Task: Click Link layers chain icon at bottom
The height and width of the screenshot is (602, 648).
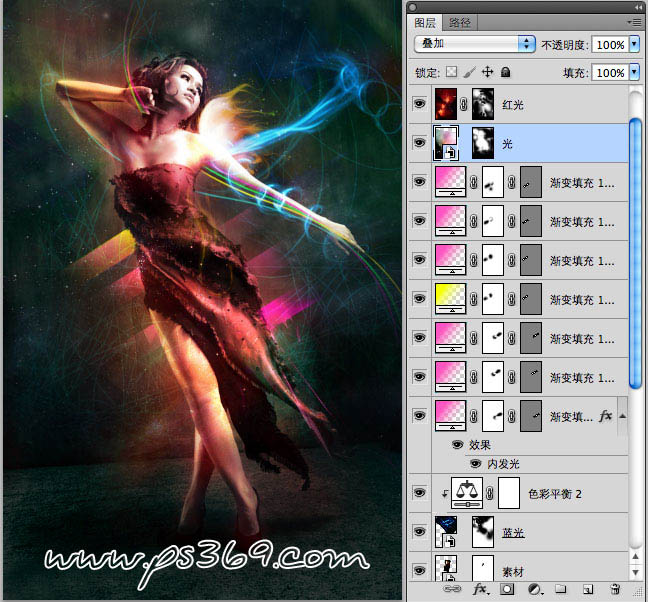Action: point(452,589)
